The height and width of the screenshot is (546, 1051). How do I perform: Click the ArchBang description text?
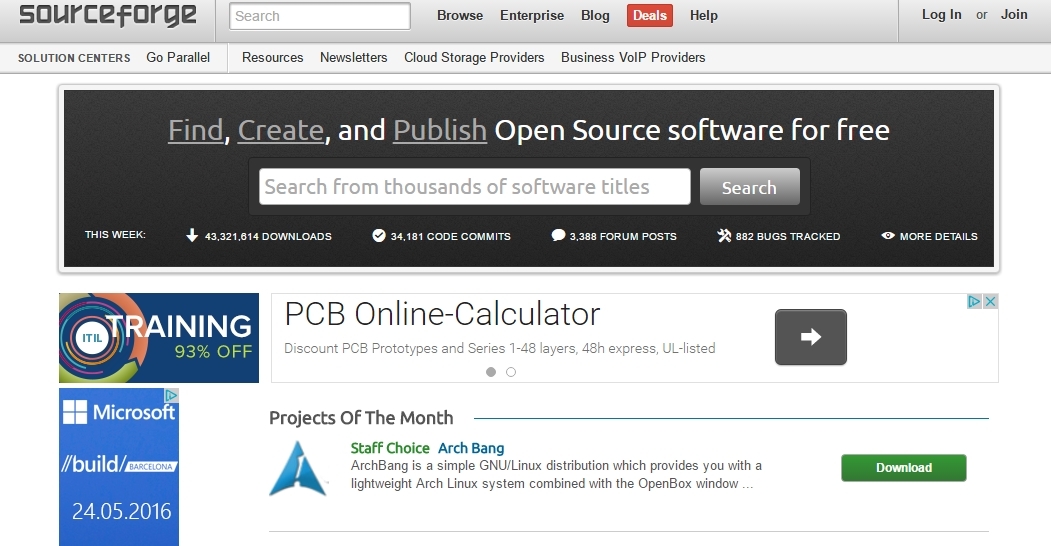click(556, 474)
